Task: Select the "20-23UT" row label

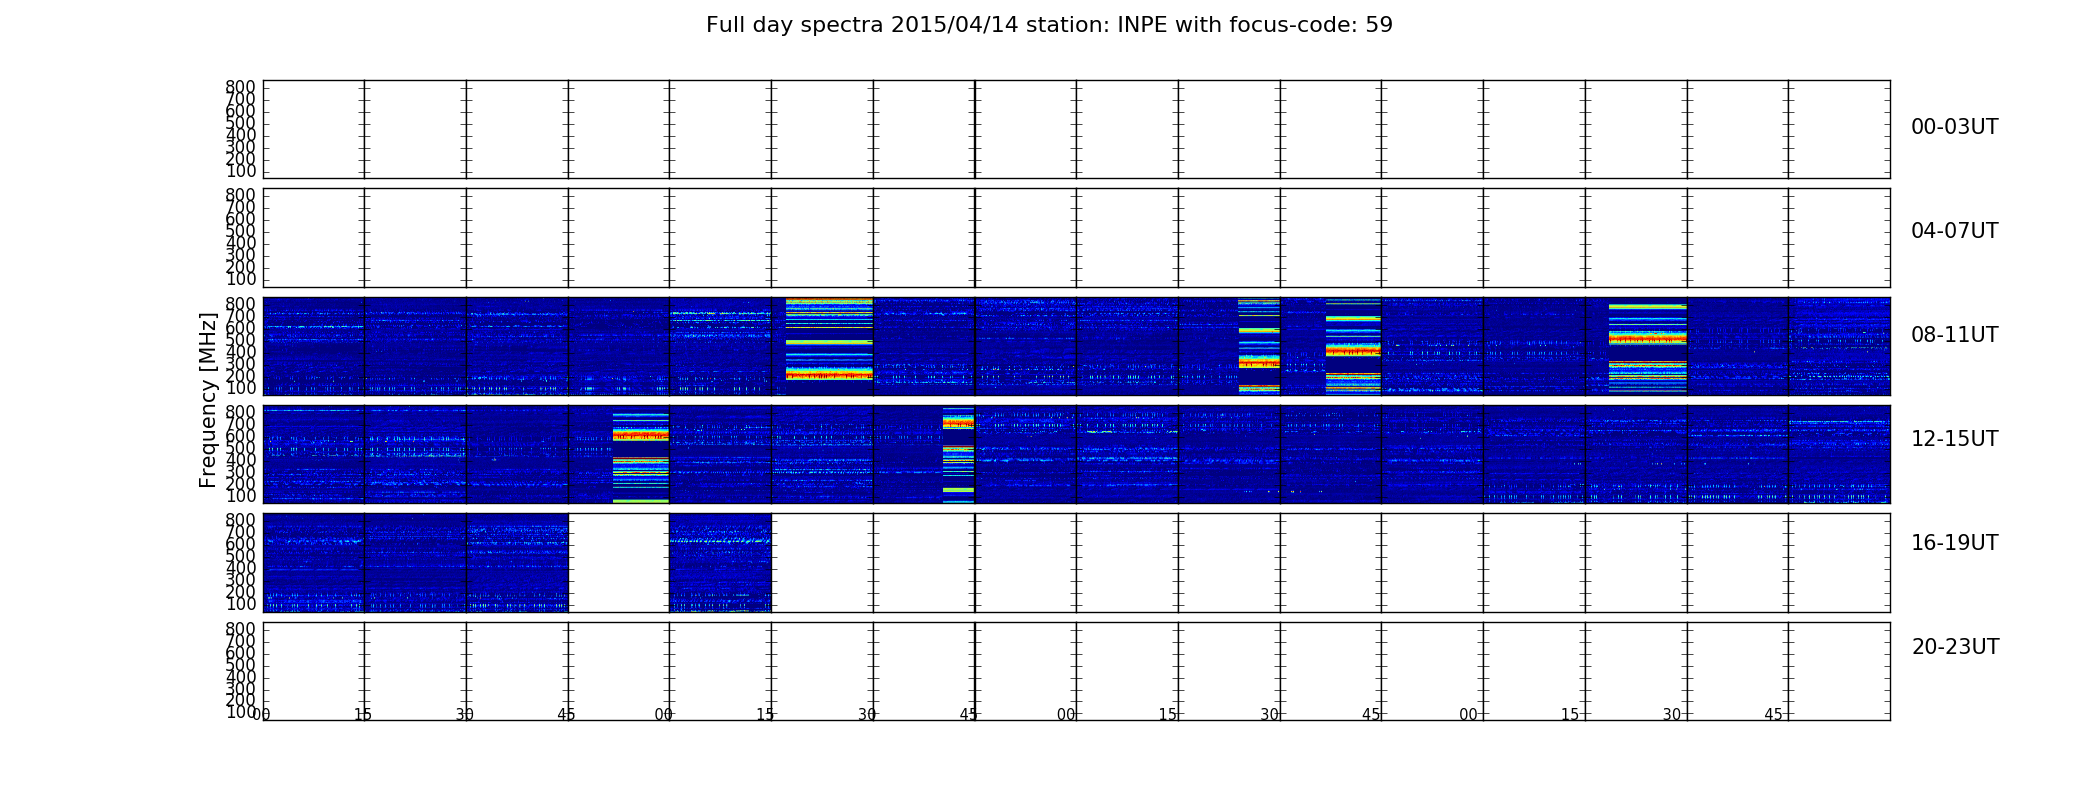Action: [x=1955, y=647]
